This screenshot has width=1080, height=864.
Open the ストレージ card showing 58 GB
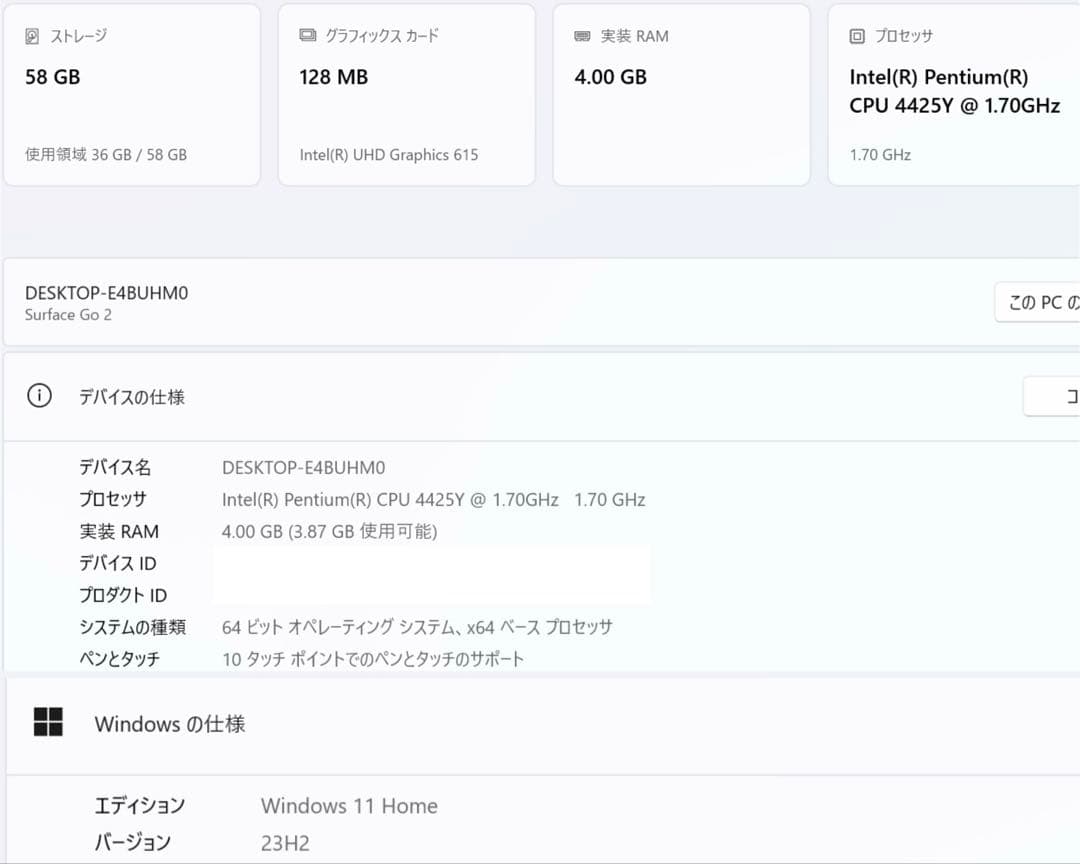[x=132, y=95]
